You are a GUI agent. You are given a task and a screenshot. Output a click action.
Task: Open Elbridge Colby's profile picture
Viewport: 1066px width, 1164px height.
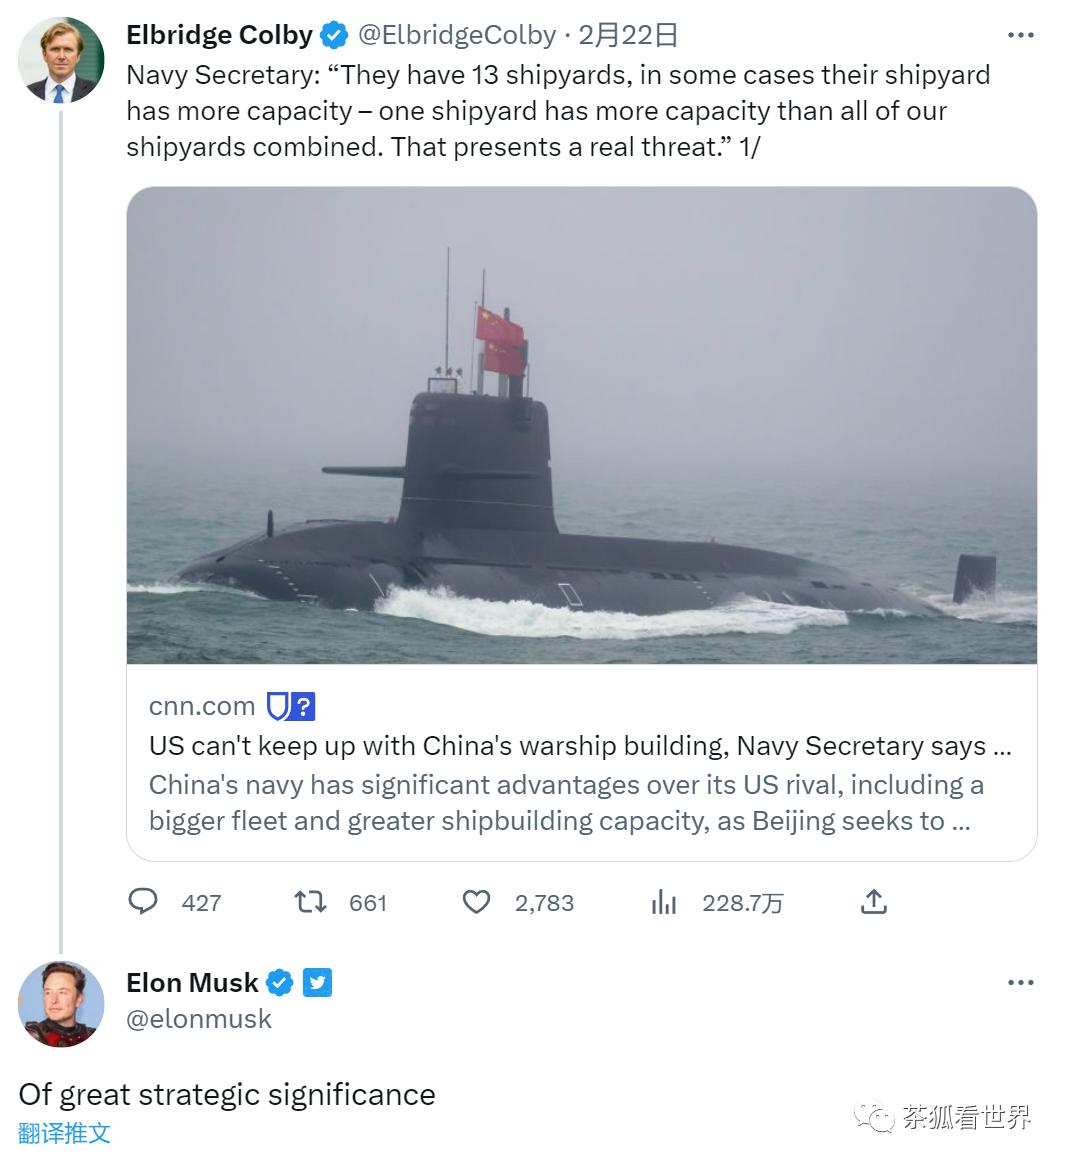pyautogui.click(x=61, y=60)
